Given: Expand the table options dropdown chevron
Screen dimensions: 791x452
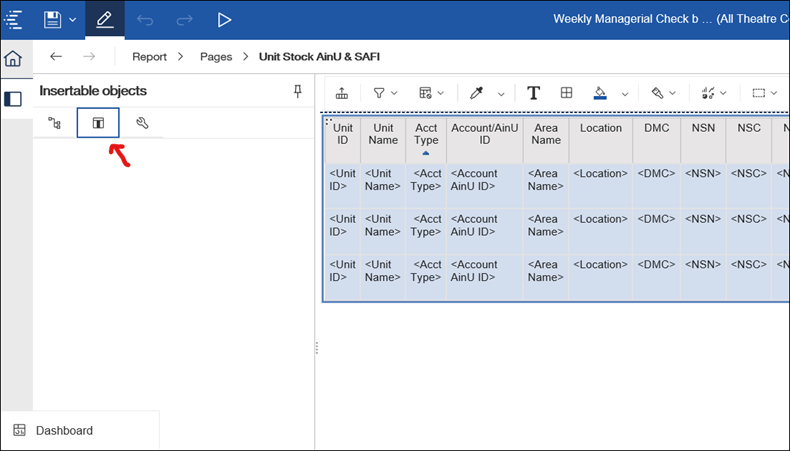Looking at the screenshot, I should point(441,93).
